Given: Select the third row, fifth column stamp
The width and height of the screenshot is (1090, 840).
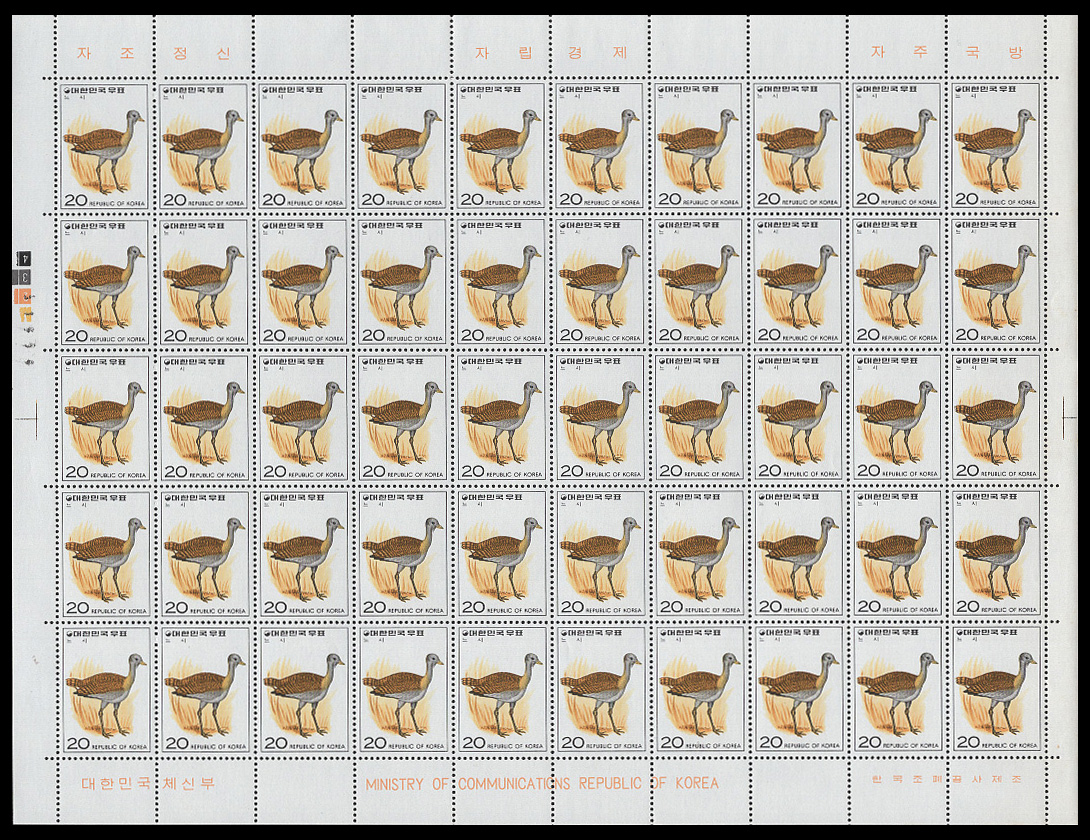Looking at the screenshot, I should click(501, 417).
